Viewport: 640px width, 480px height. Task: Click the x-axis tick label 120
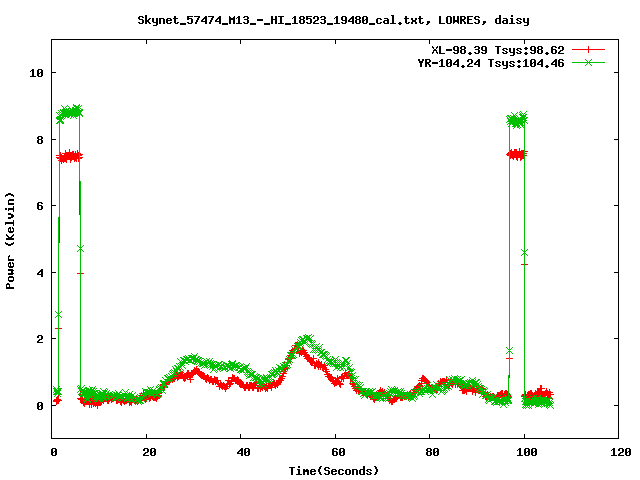(621, 452)
